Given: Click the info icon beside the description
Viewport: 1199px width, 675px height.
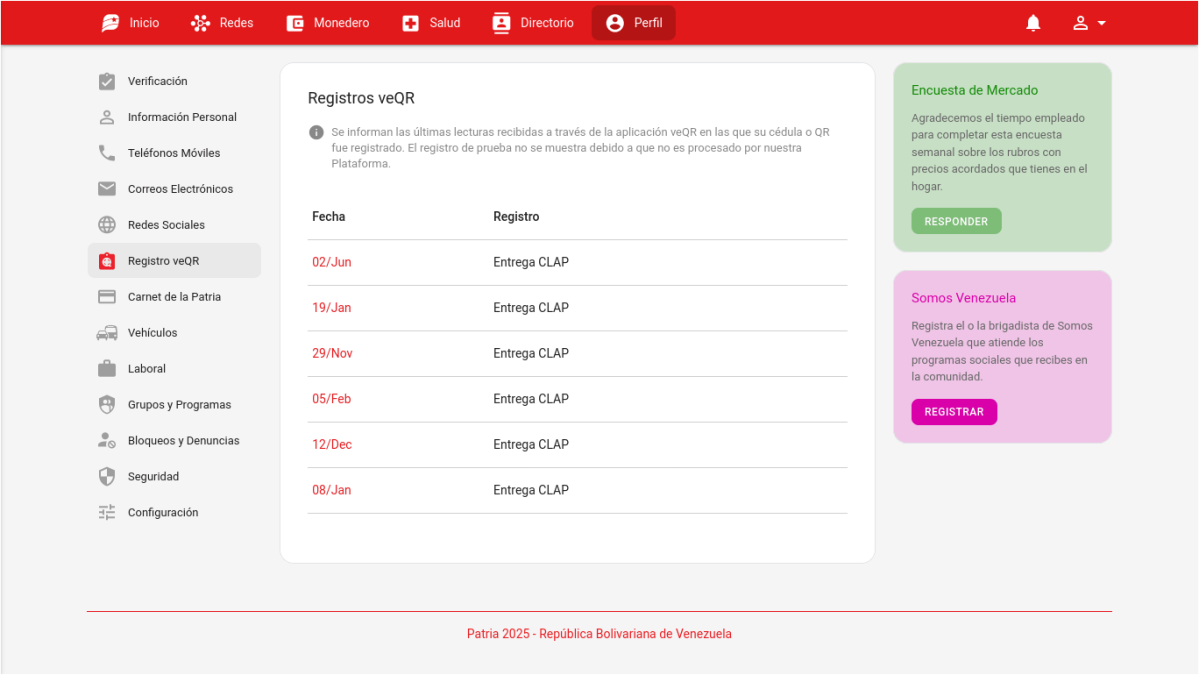Looking at the screenshot, I should click(316, 132).
